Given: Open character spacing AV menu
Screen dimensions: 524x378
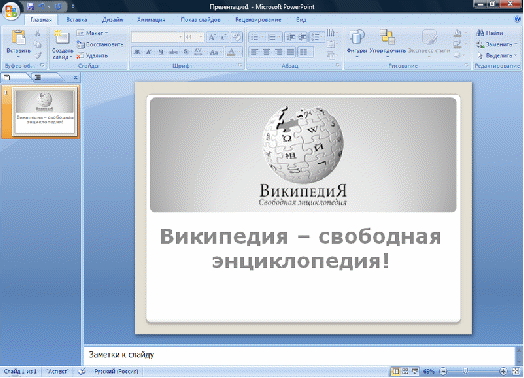Looking at the screenshot, I should click(x=199, y=52).
